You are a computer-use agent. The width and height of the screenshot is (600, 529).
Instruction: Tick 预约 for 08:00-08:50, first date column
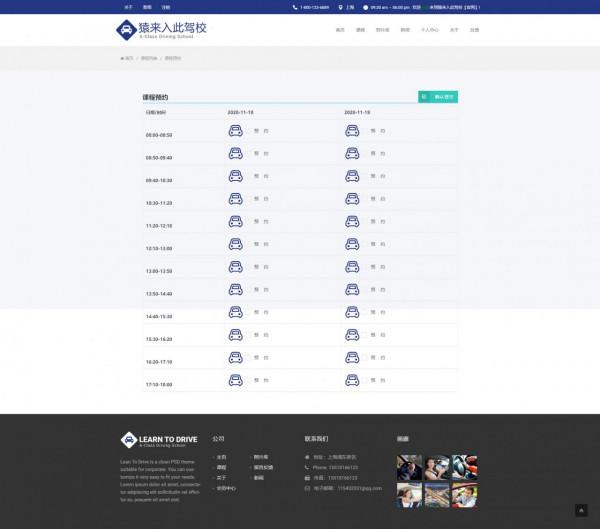(249, 131)
